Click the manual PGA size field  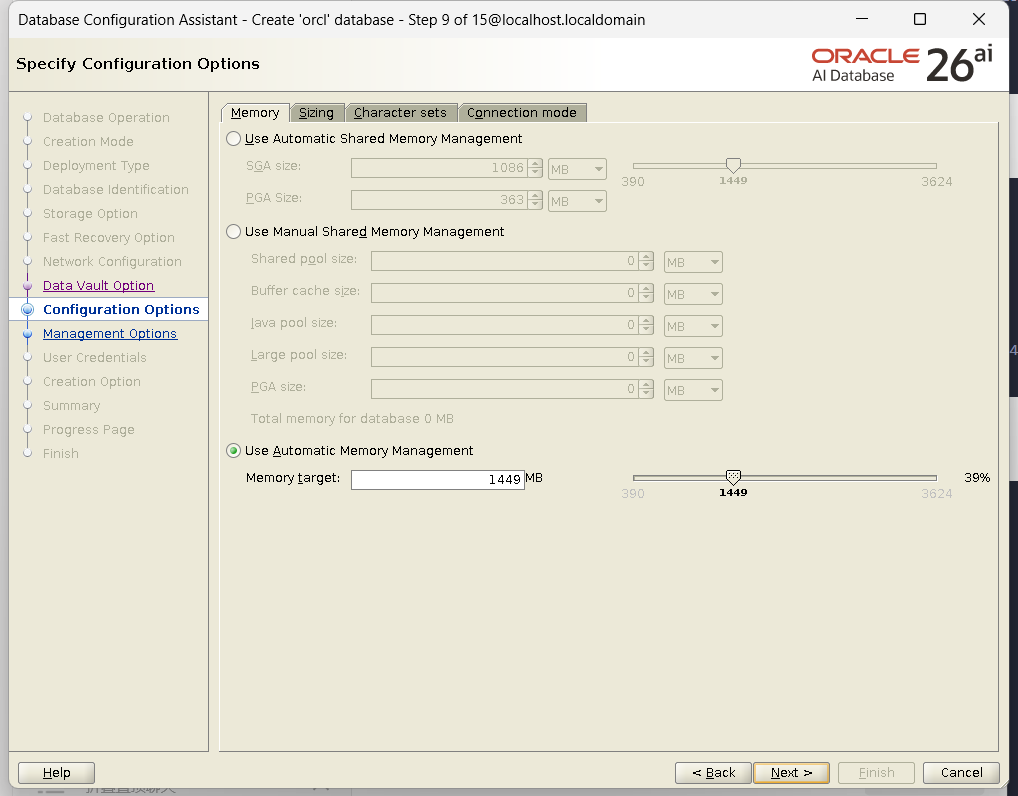pos(505,389)
